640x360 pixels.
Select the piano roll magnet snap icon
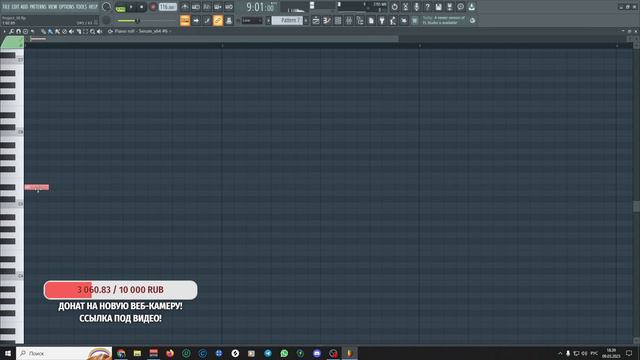pos(18,31)
